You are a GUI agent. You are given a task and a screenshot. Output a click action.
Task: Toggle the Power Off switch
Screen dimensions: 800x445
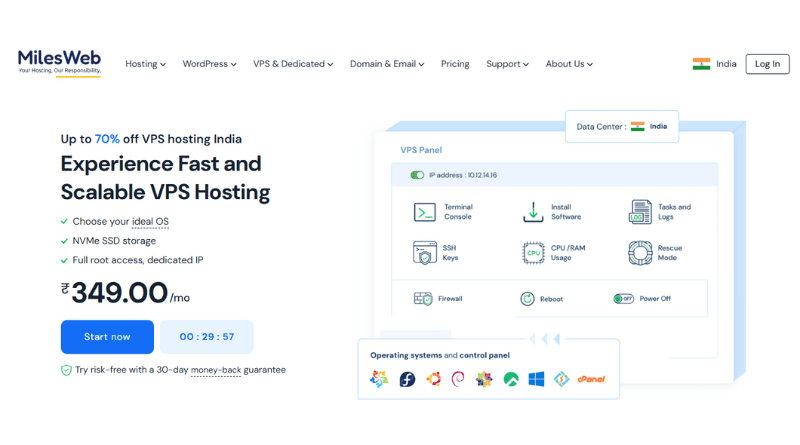[x=623, y=299]
